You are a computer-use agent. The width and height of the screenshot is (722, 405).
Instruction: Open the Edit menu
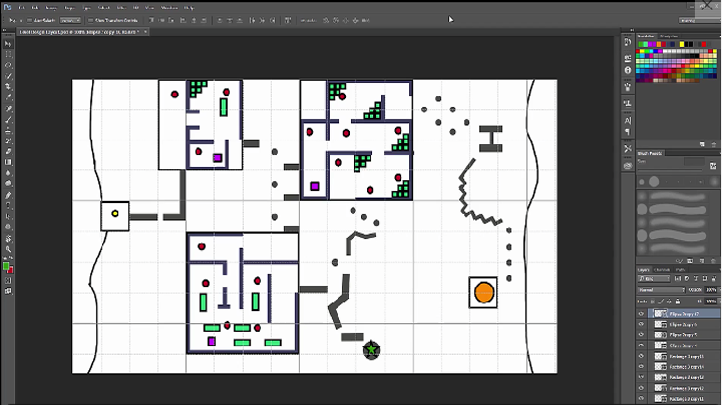pos(35,8)
